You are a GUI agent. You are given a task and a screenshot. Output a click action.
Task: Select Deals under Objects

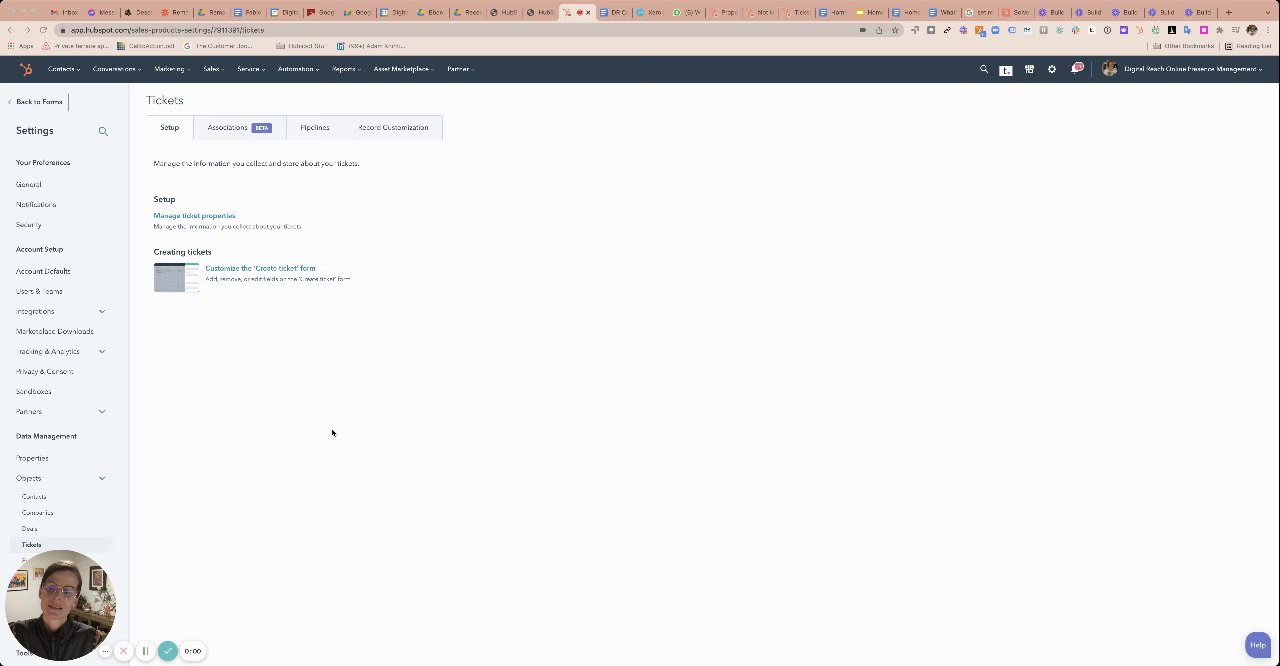(30, 529)
